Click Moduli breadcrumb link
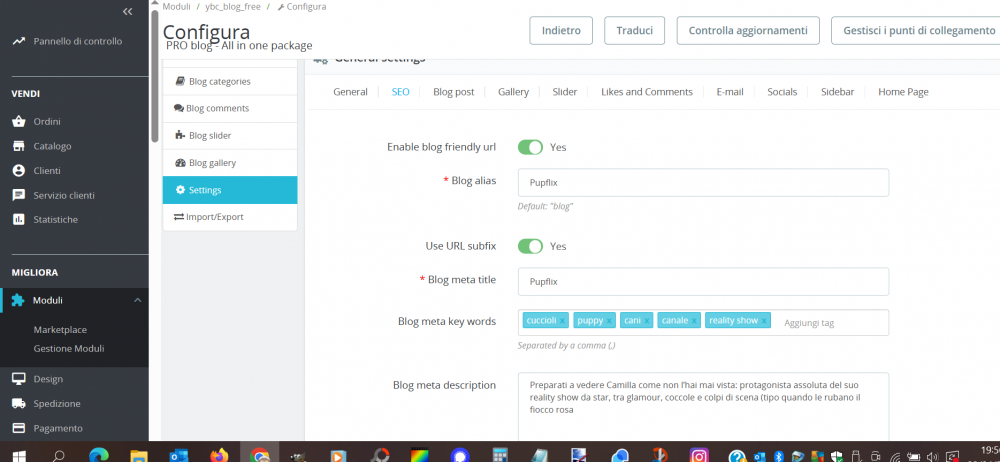This screenshot has height=462, width=1000. tap(177, 6)
